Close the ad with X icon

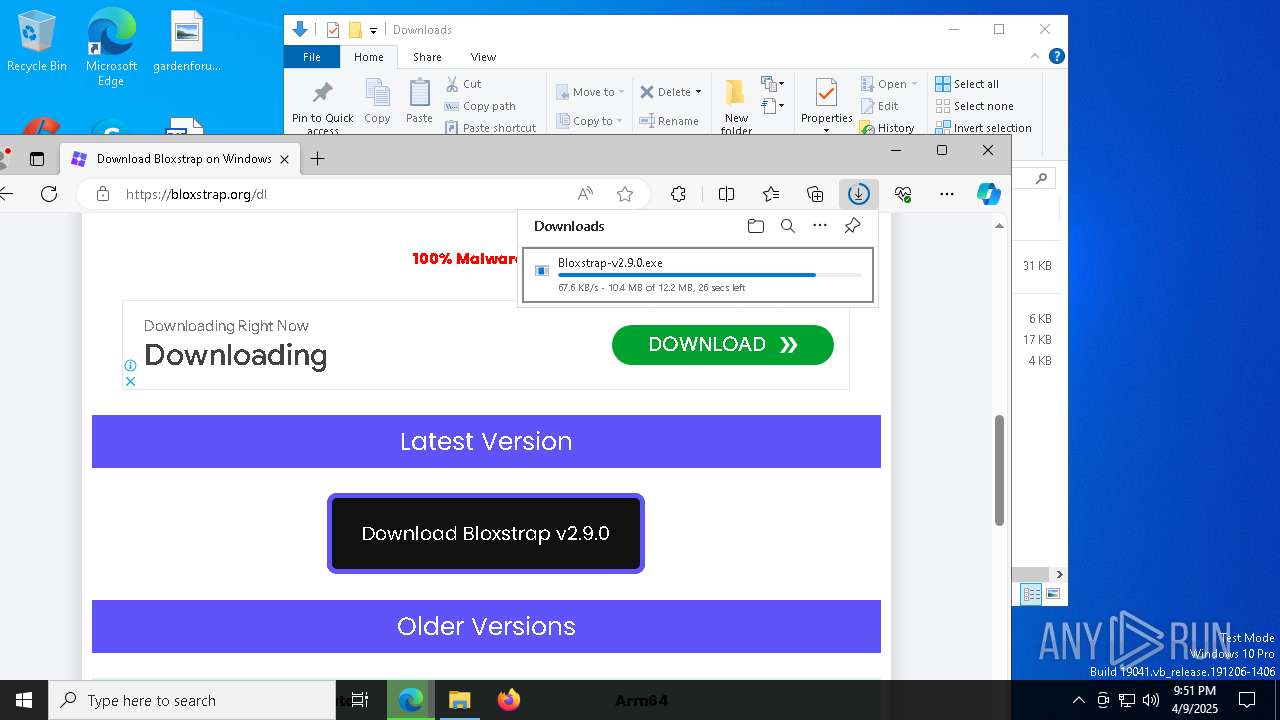130,381
